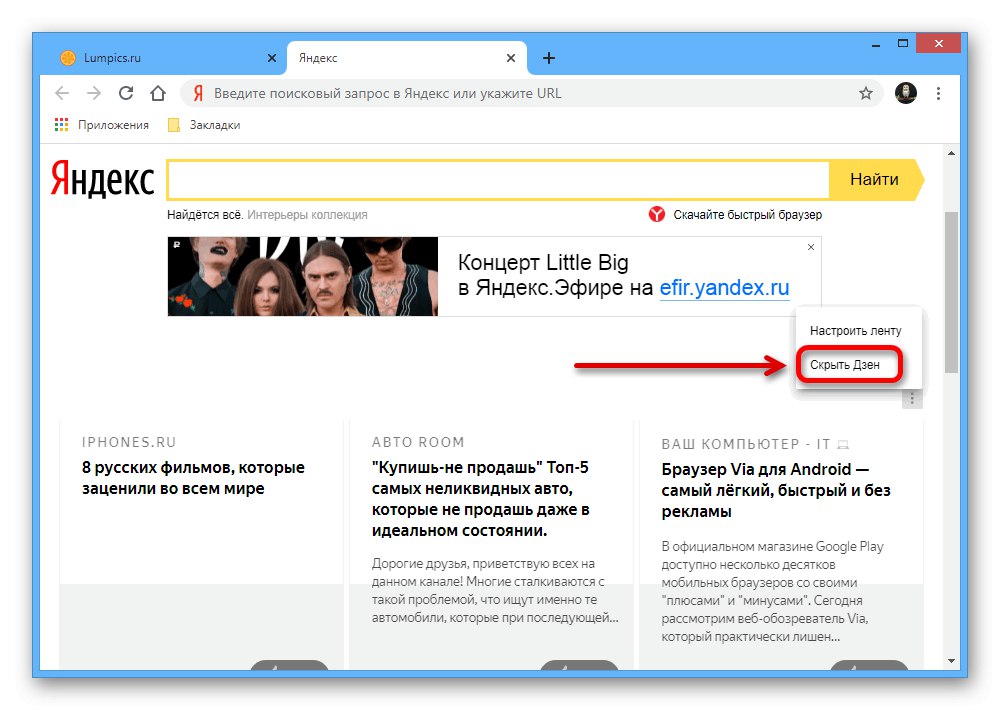The height and width of the screenshot is (710, 1000).
Task: Choose Скрыть Дзен from the menu
Action: (844, 365)
